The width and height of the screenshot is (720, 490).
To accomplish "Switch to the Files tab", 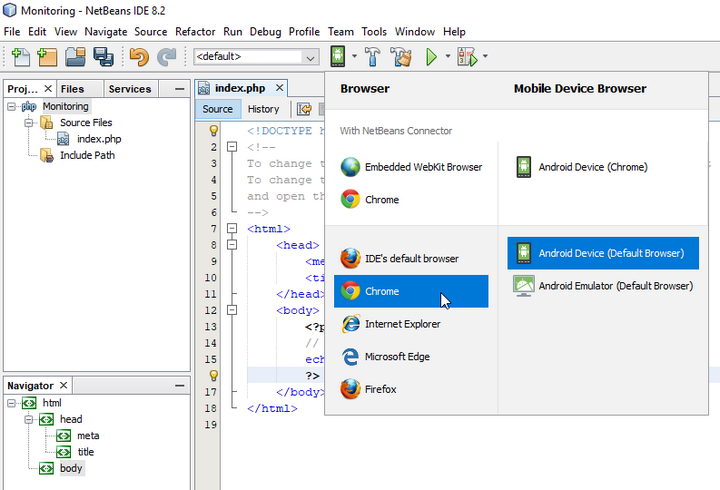I will (x=73, y=89).
